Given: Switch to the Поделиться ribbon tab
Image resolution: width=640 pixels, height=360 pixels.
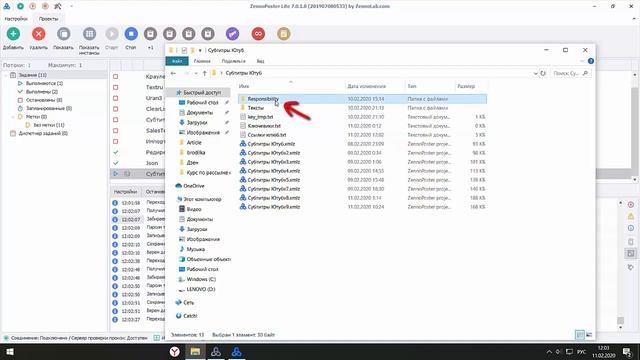Looking at the screenshot, I should [x=233, y=61].
